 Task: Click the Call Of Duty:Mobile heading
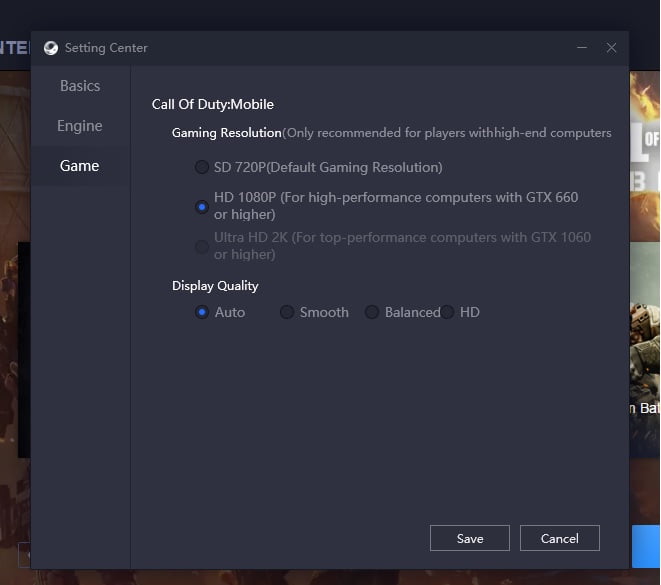coord(213,104)
